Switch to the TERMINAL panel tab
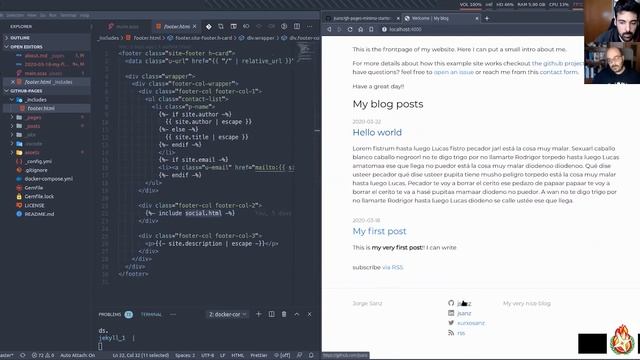Image resolution: width=640 pixels, height=360 pixels. coord(151,314)
